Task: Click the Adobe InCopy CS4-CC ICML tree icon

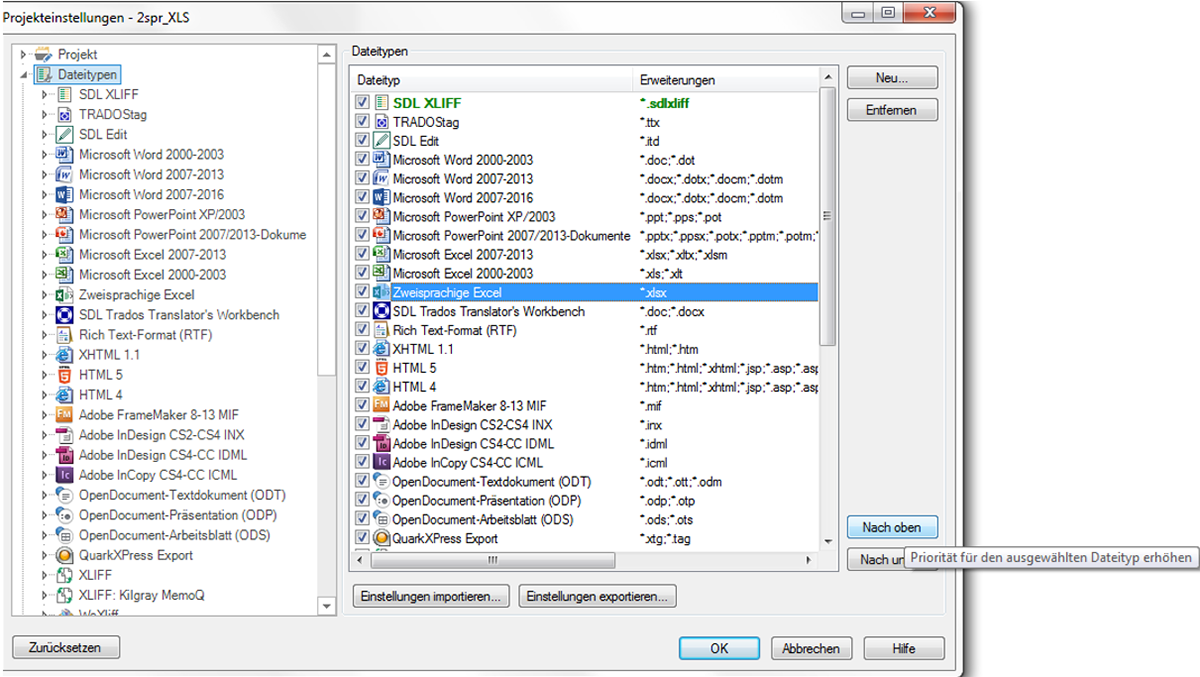Action: (x=64, y=474)
